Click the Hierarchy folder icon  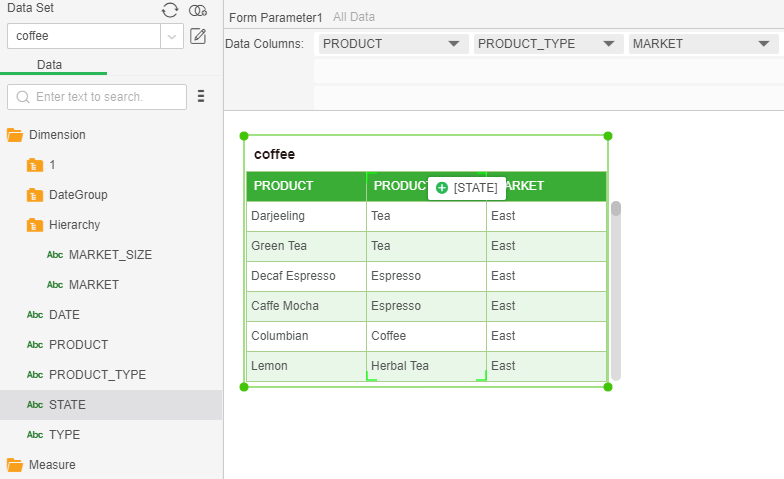(x=35, y=225)
